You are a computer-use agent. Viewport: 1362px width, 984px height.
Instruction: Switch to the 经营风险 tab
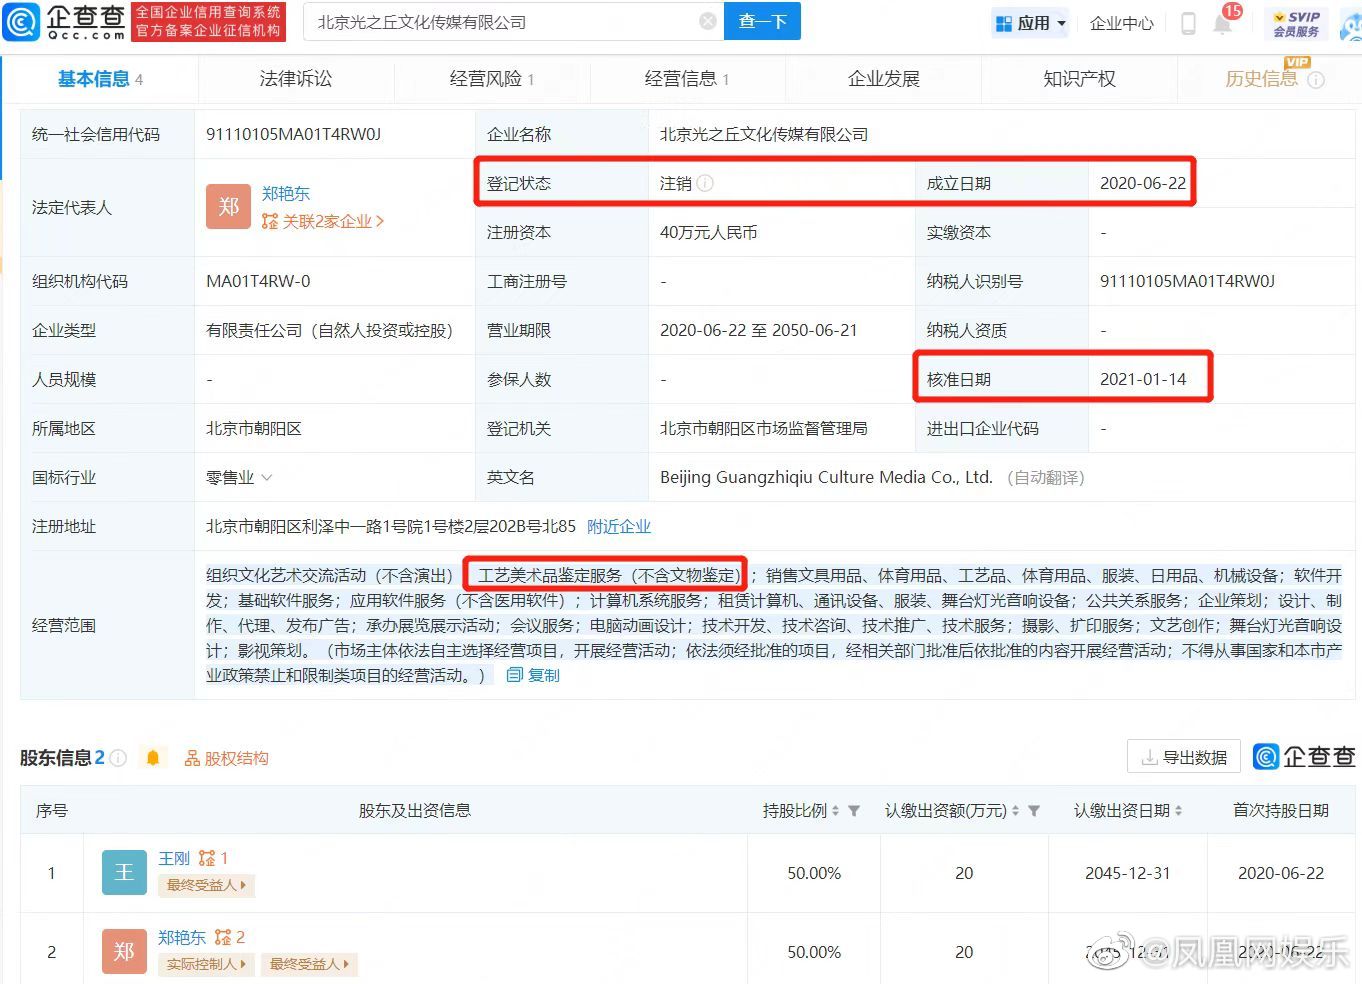pyautogui.click(x=492, y=79)
